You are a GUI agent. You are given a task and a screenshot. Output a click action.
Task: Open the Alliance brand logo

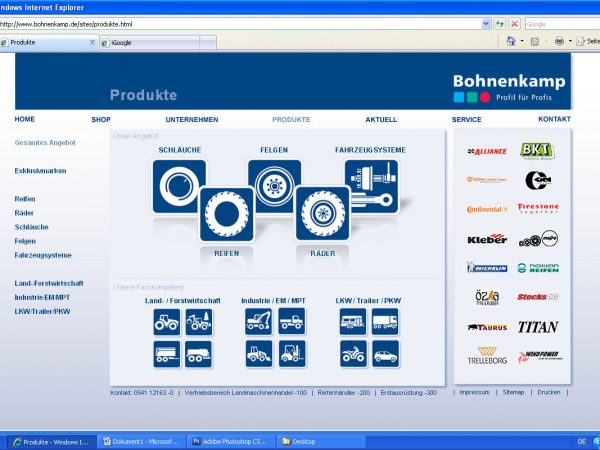click(487, 152)
